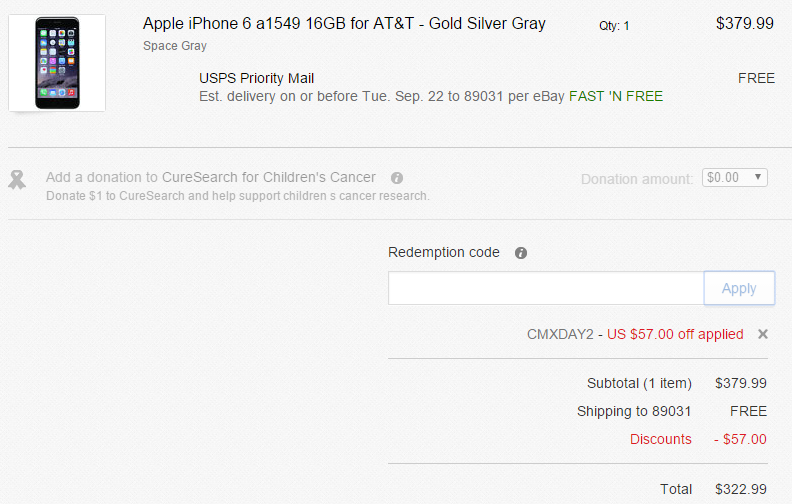Click the item price $379.99 at top
Screen dimensions: 792x504
point(745,24)
